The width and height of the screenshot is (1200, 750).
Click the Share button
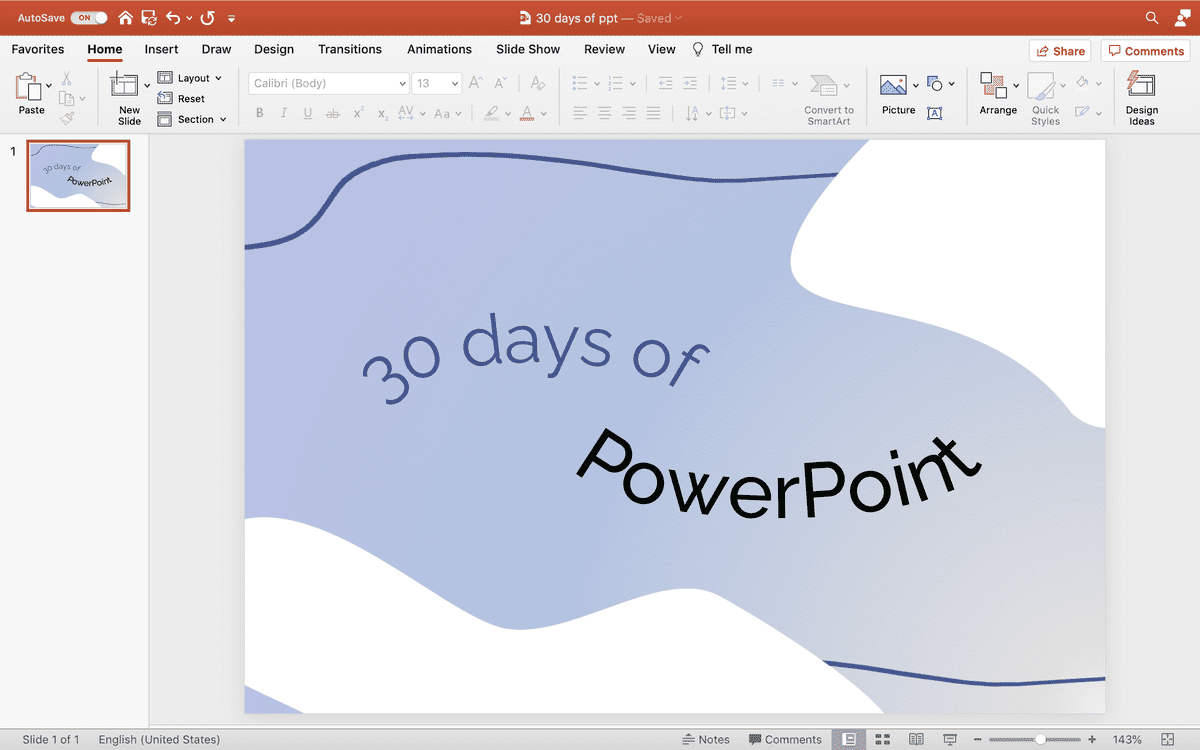point(1060,51)
